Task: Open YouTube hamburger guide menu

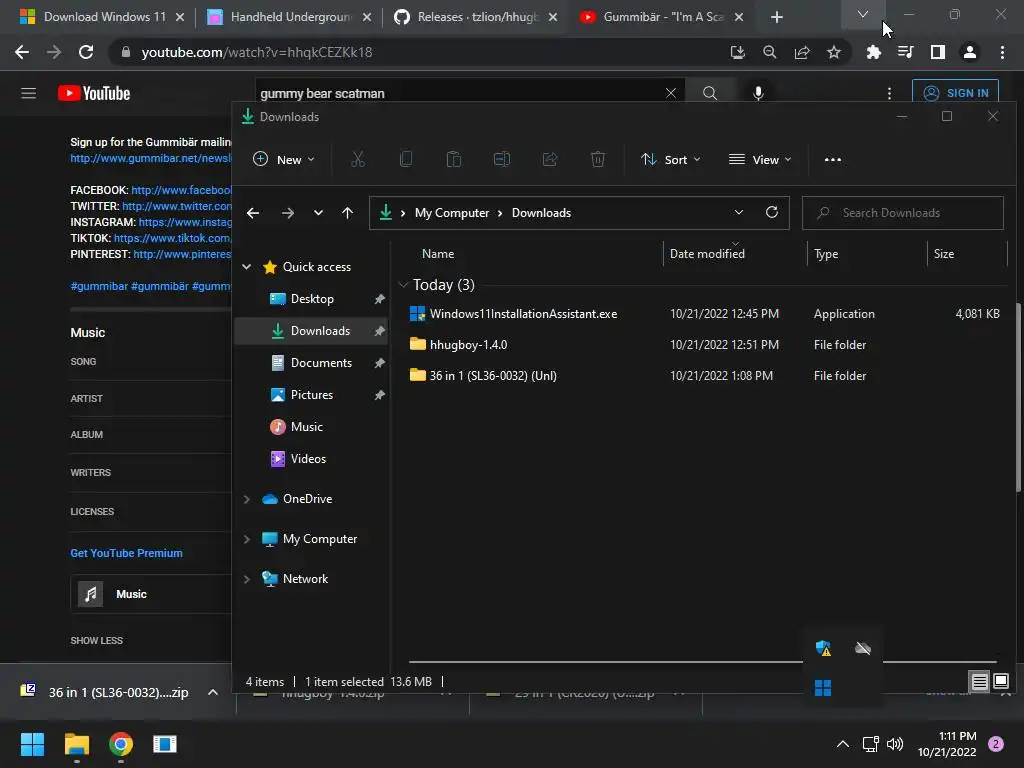Action: click(29, 93)
